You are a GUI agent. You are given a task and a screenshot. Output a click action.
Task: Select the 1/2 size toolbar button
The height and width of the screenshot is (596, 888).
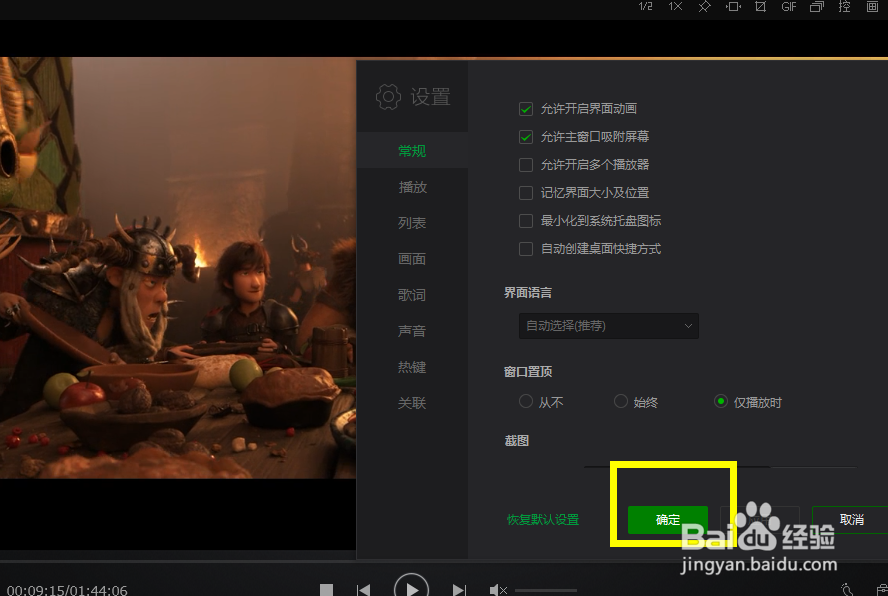click(x=646, y=7)
